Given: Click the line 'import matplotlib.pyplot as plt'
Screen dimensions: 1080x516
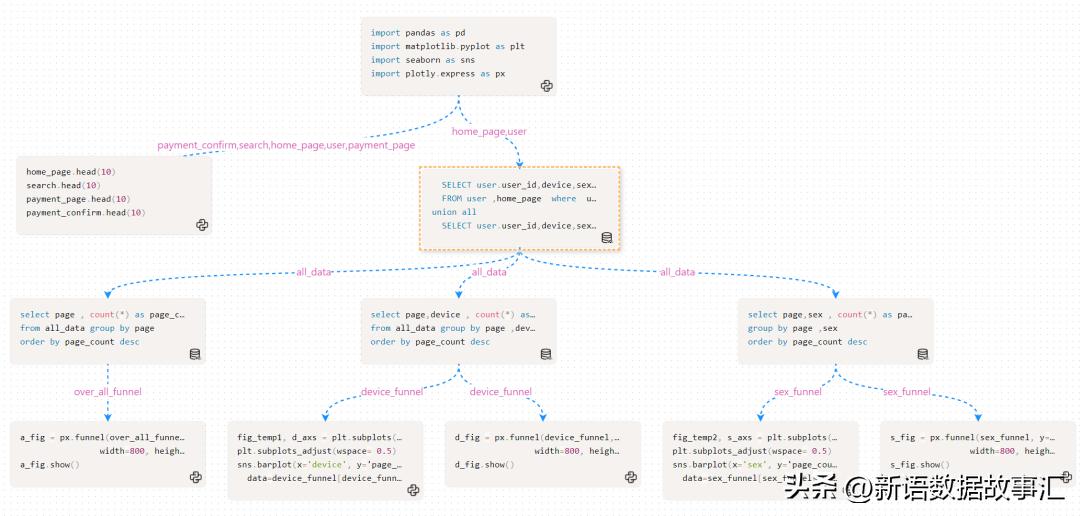Looking at the screenshot, I should 448,46.
